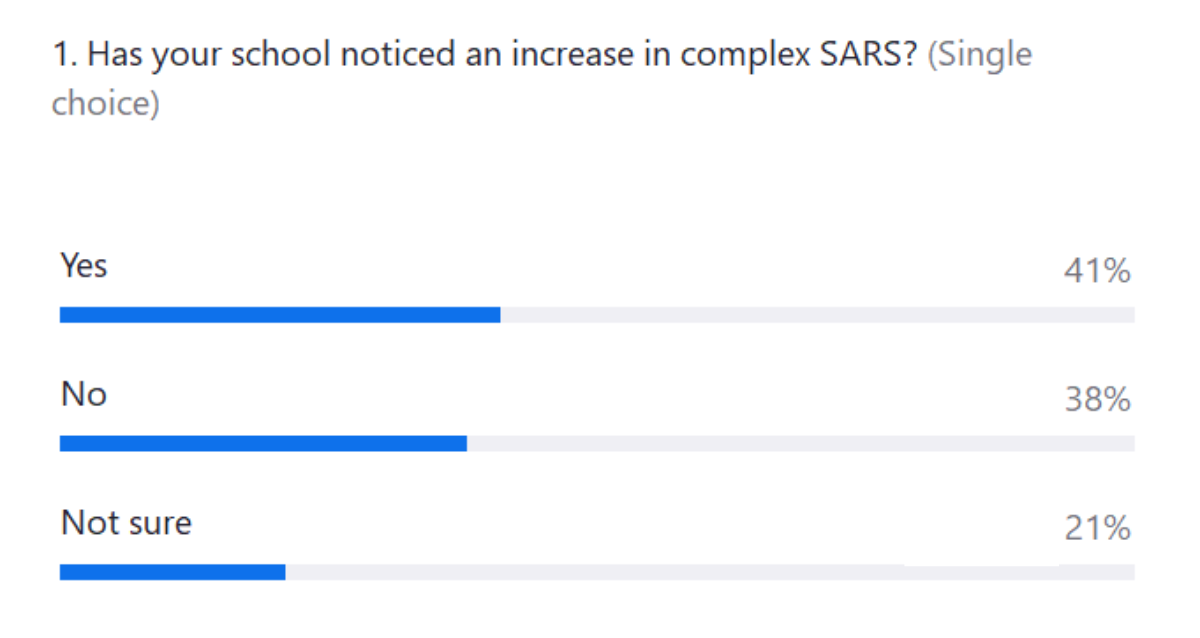Select the "Yes" poll option label
The height and width of the screenshot is (638, 1200).
click(x=84, y=267)
